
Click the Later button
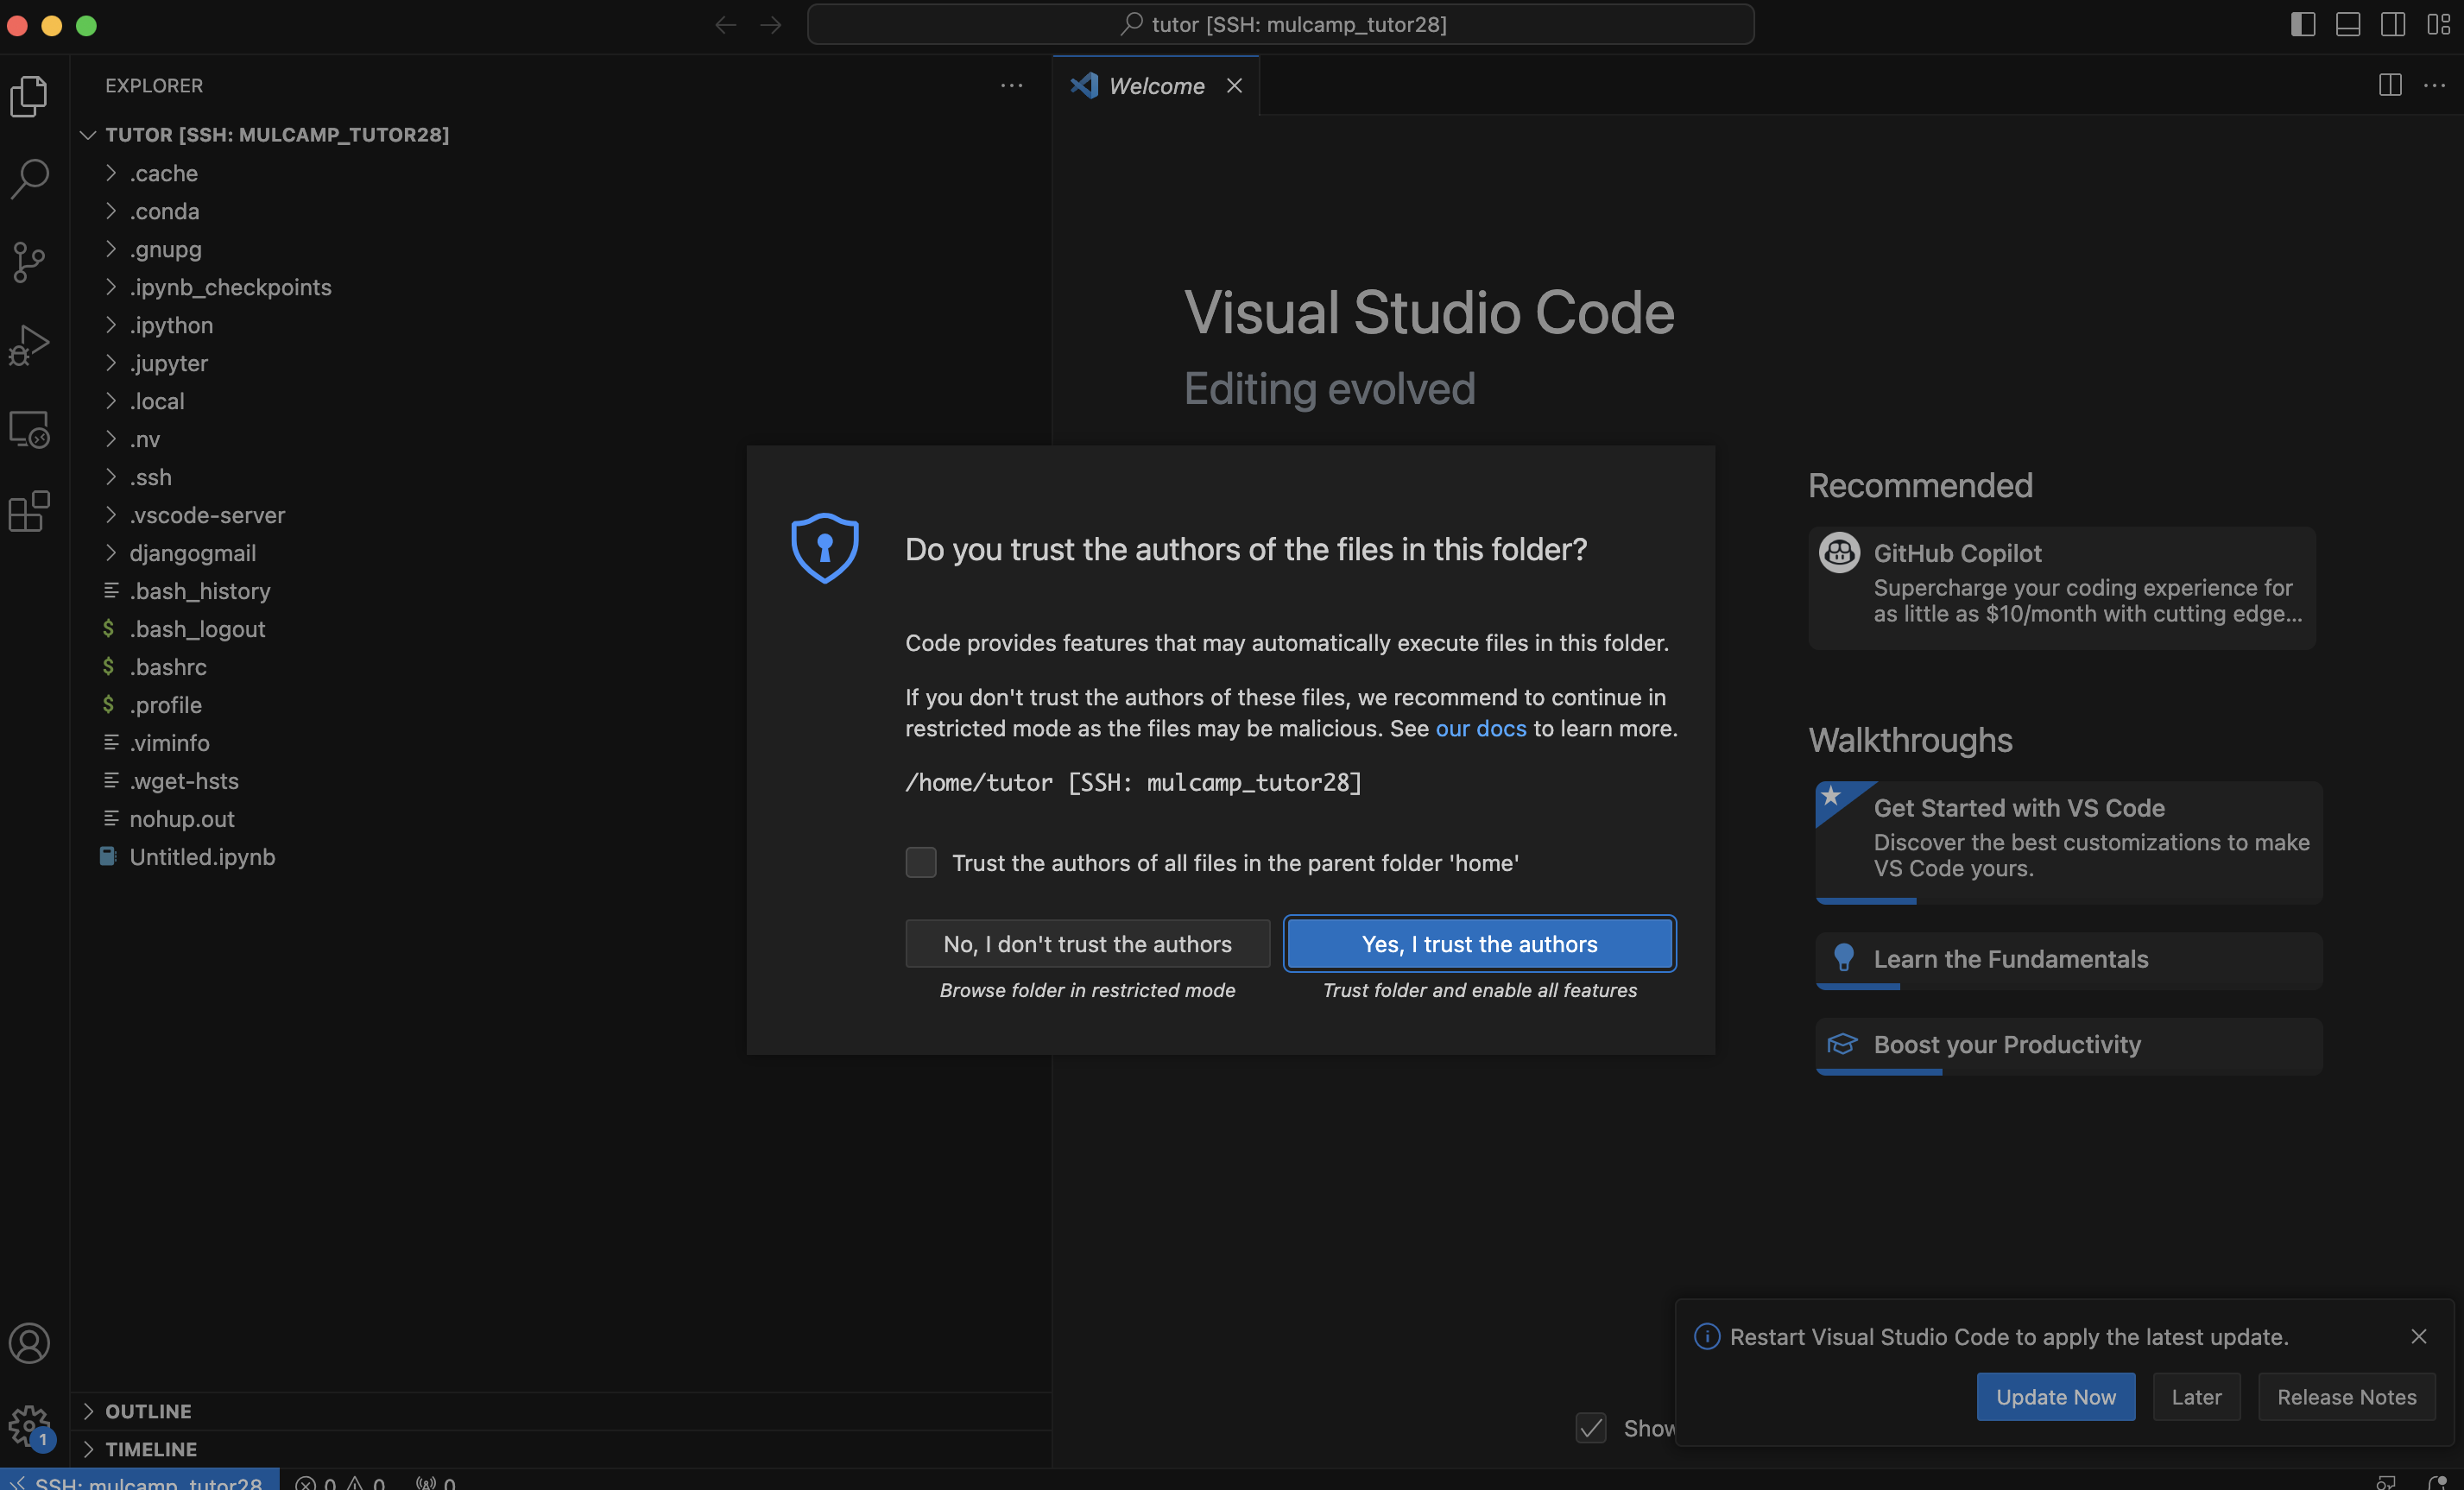tap(2196, 1397)
